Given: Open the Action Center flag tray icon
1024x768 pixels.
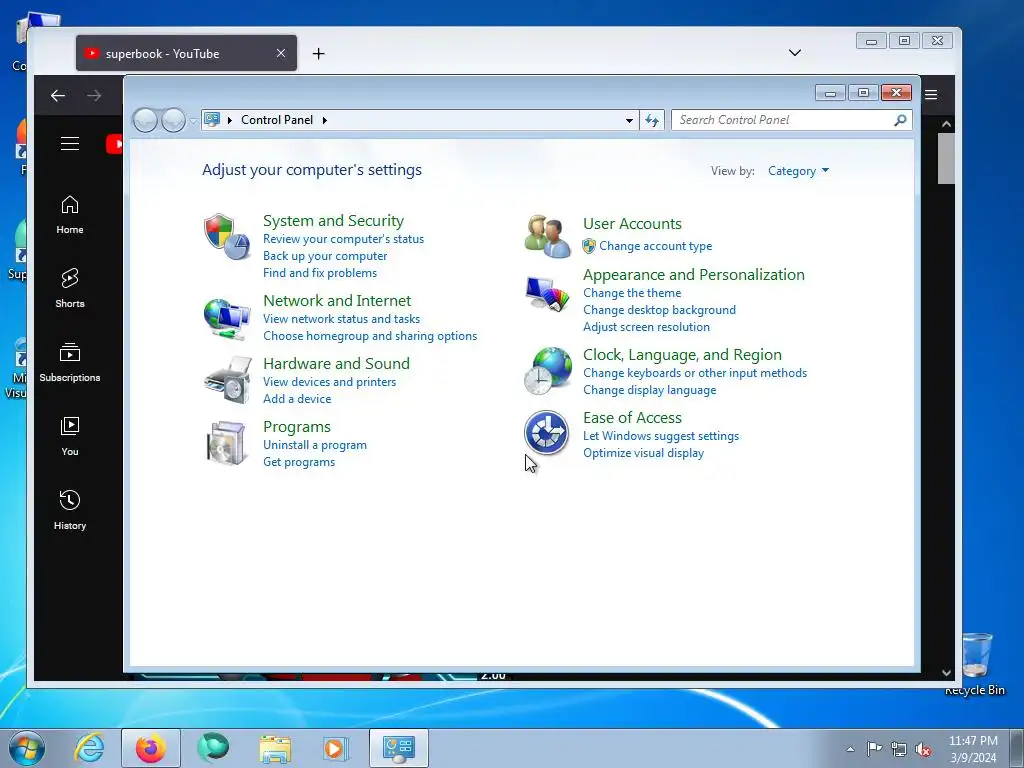Looking at the screenshot, I should [874, 749].
